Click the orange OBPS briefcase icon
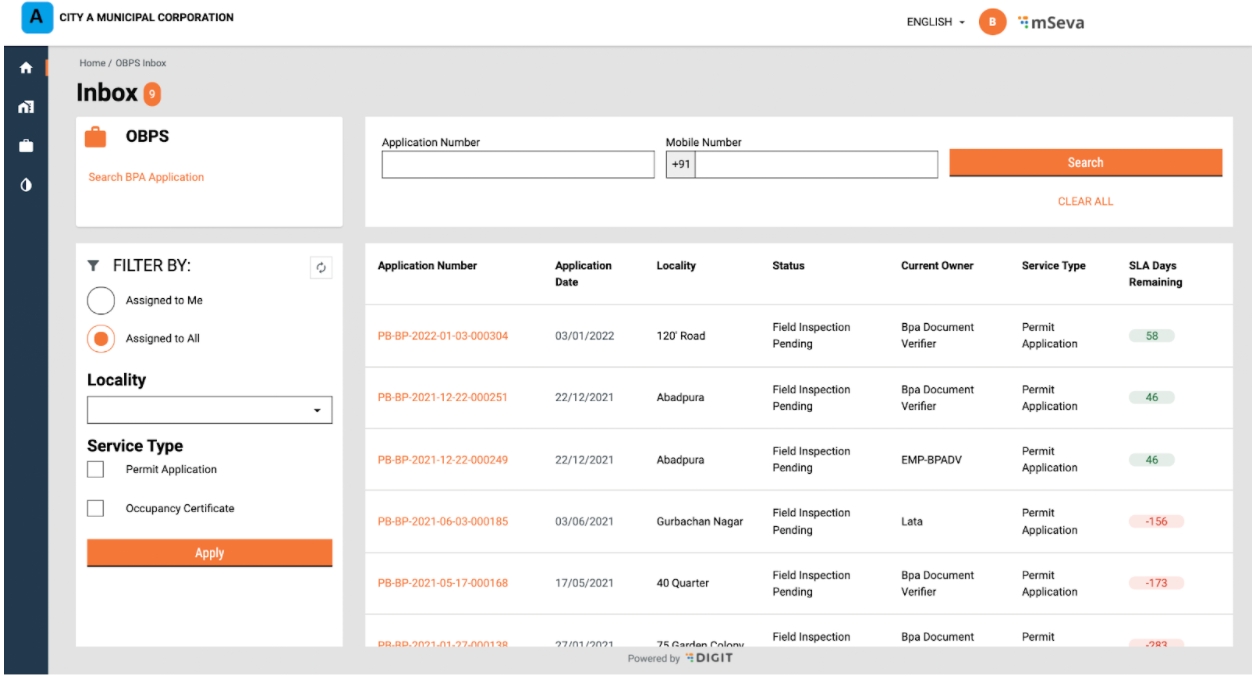This screenshot has height=678, width=1256. pos(96,137)
